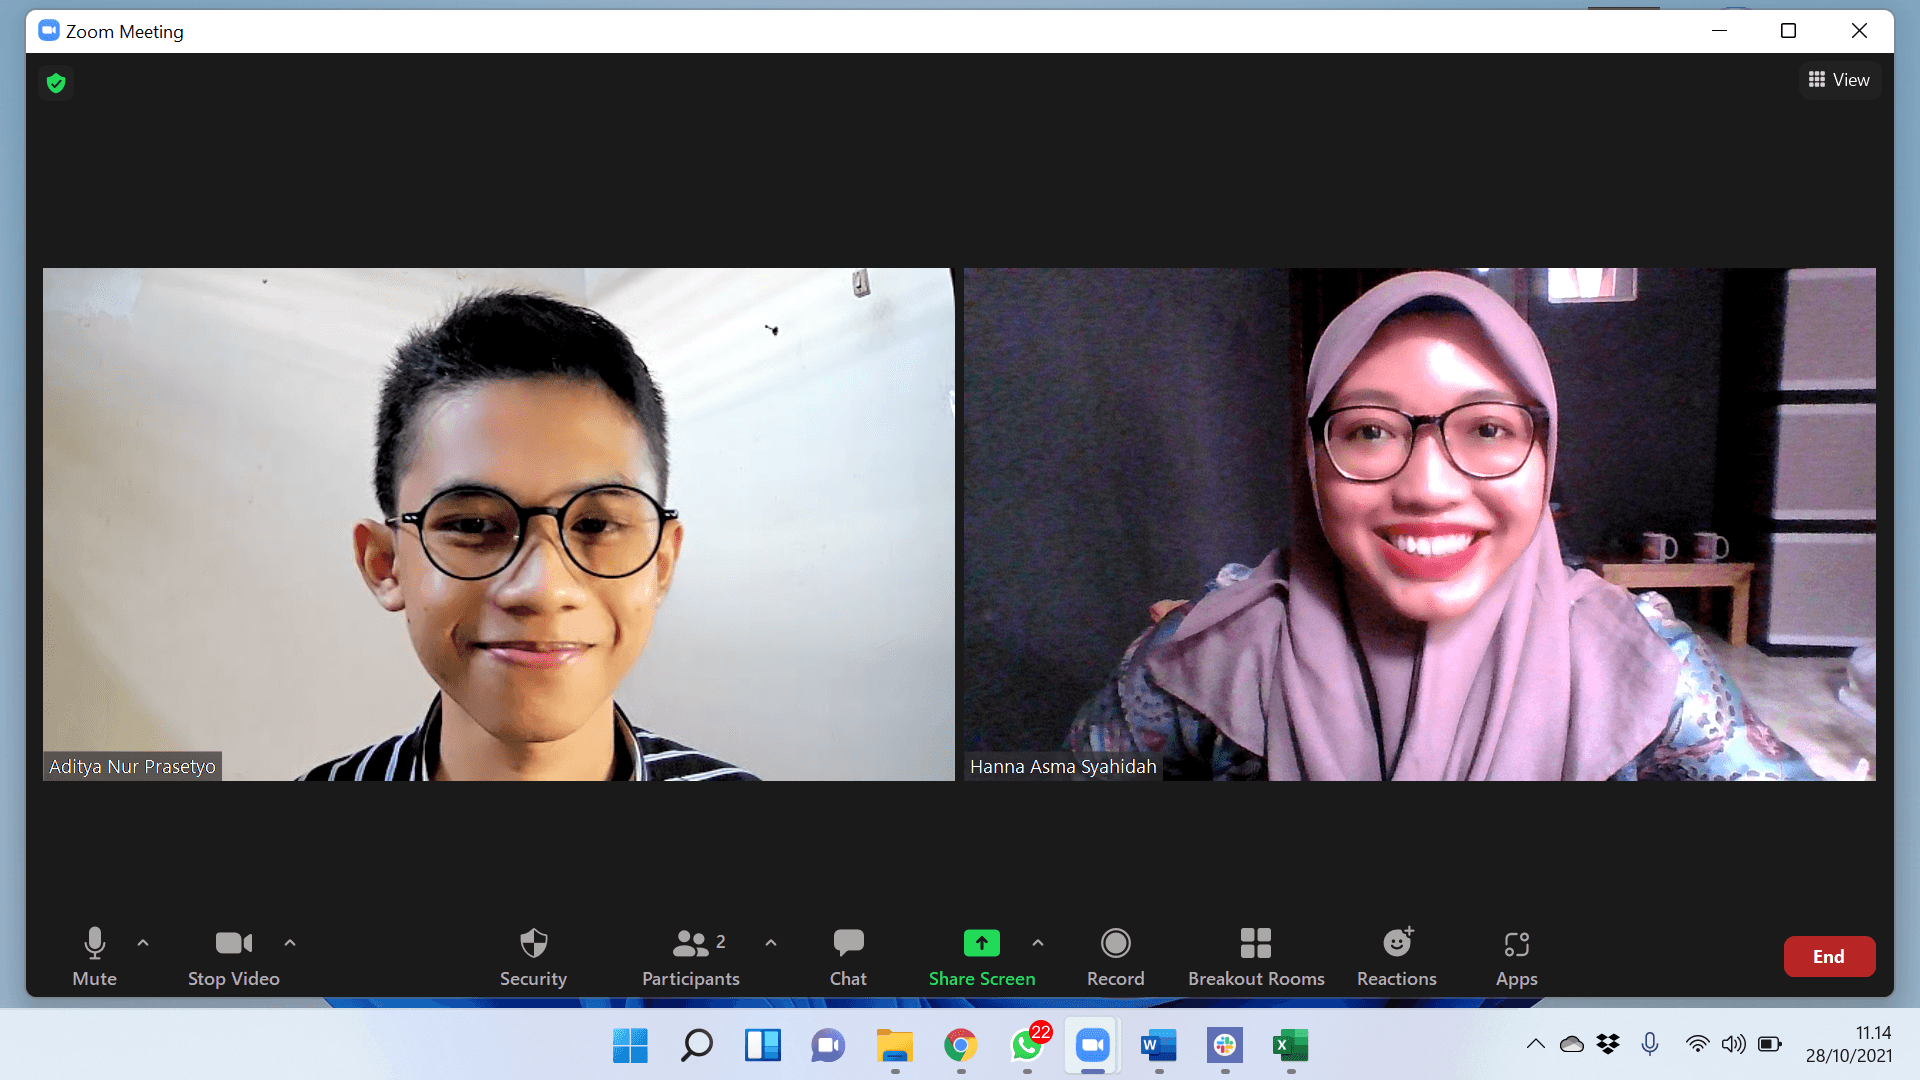The height and width of the screenshot is (1080, 1920).
Task: Expand video options arrow beside Stop Video
Action: [x=290, y=942]
